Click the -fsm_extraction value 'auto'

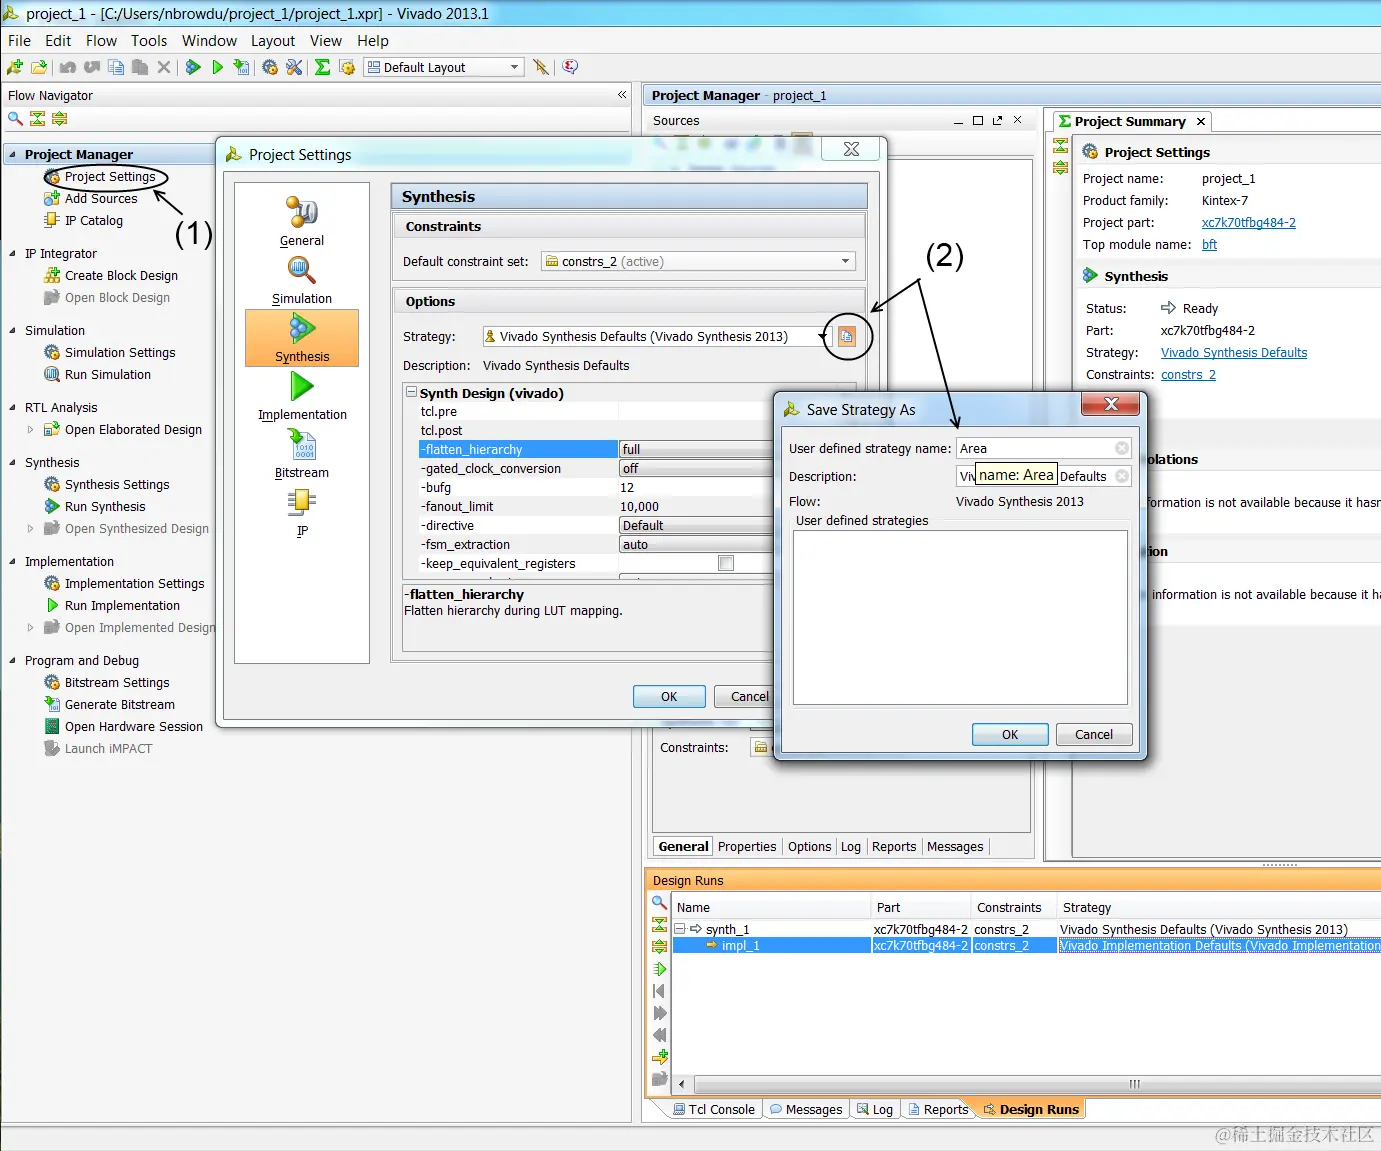696,544
